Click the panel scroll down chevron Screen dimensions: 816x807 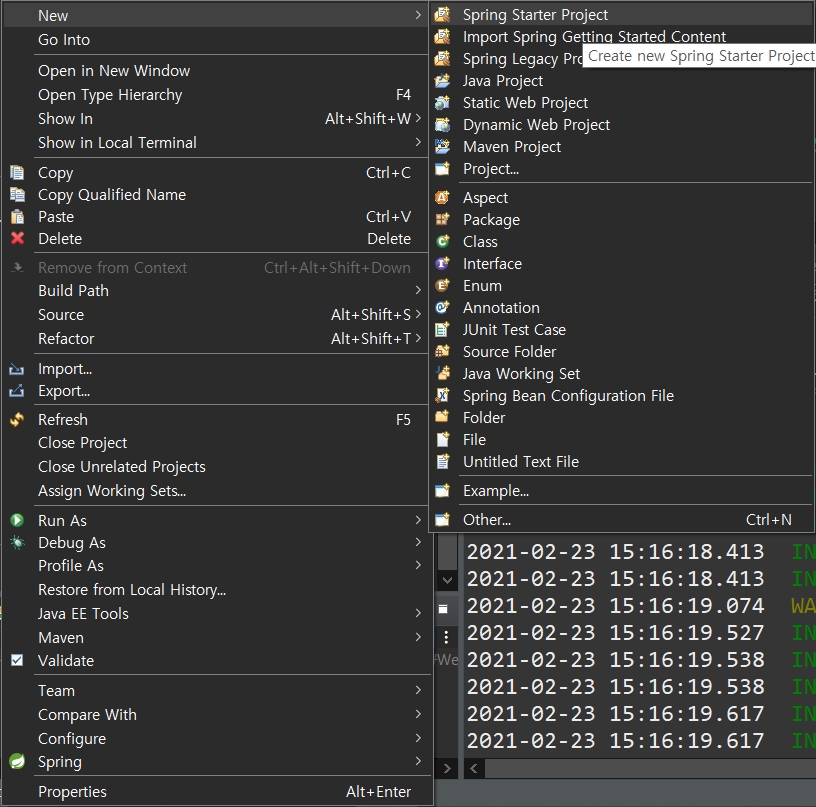(x=447, y=580)
